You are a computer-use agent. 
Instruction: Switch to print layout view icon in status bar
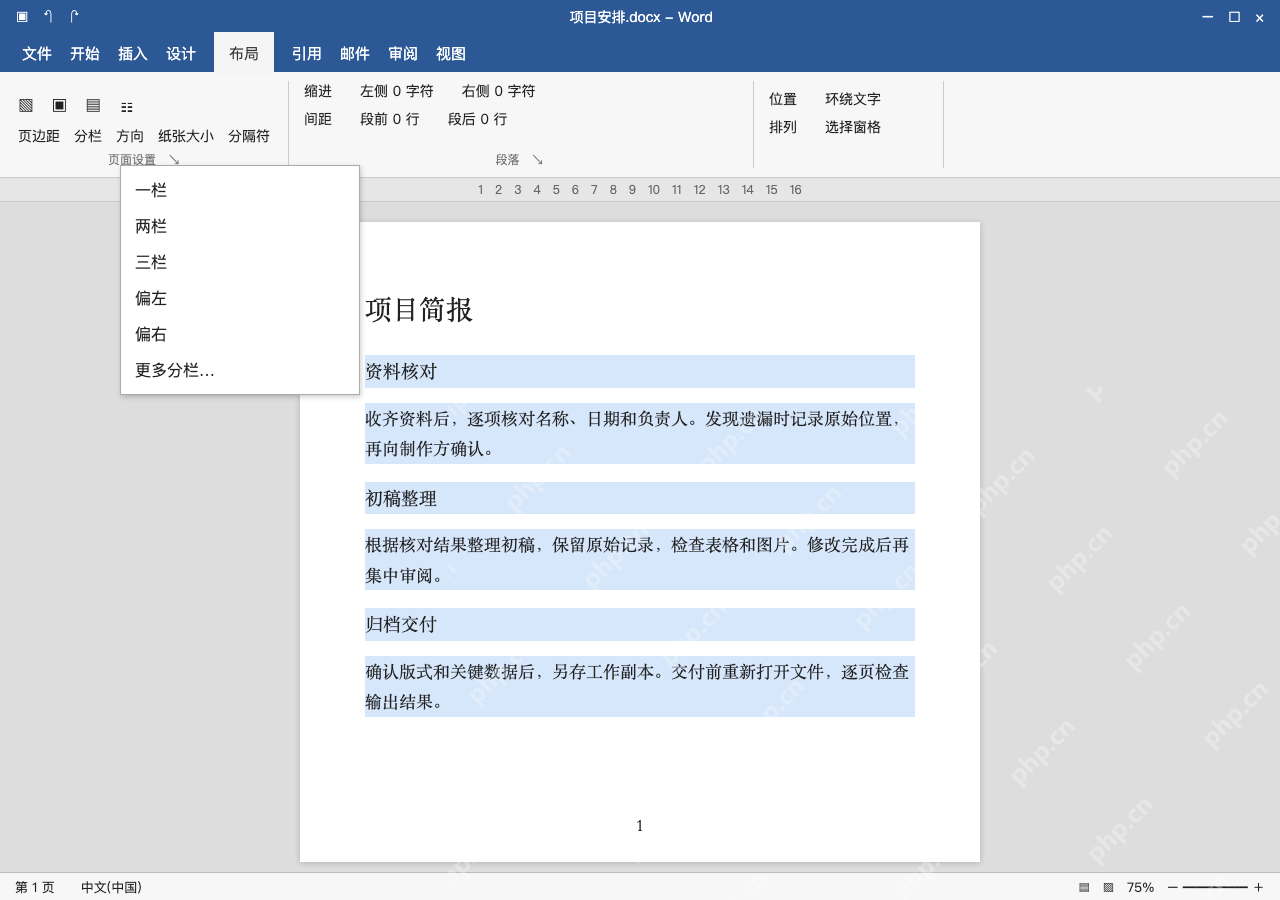(x=1084, y=887)
